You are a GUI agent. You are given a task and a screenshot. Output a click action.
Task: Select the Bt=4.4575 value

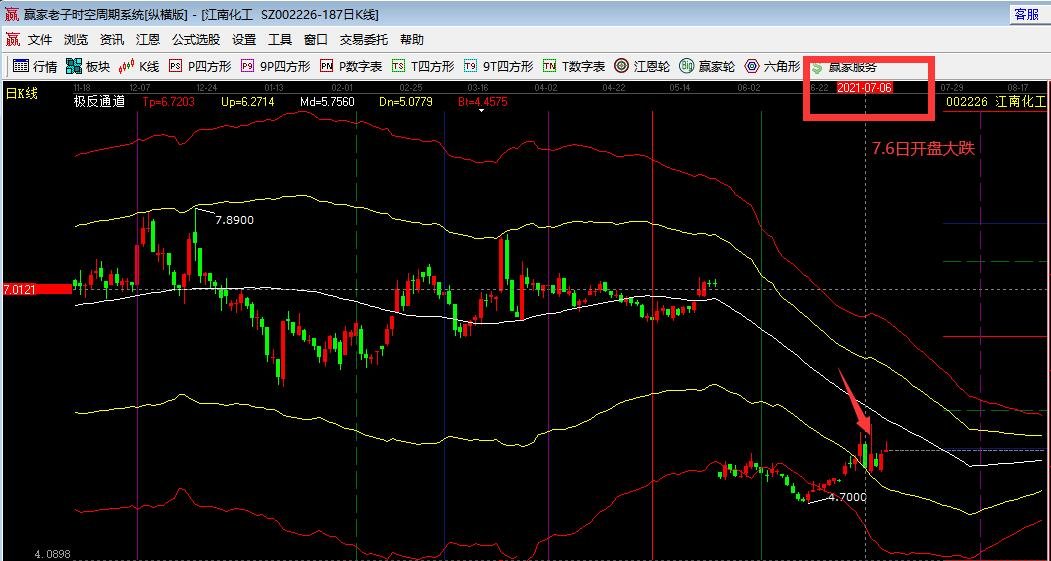click(482, 102)
